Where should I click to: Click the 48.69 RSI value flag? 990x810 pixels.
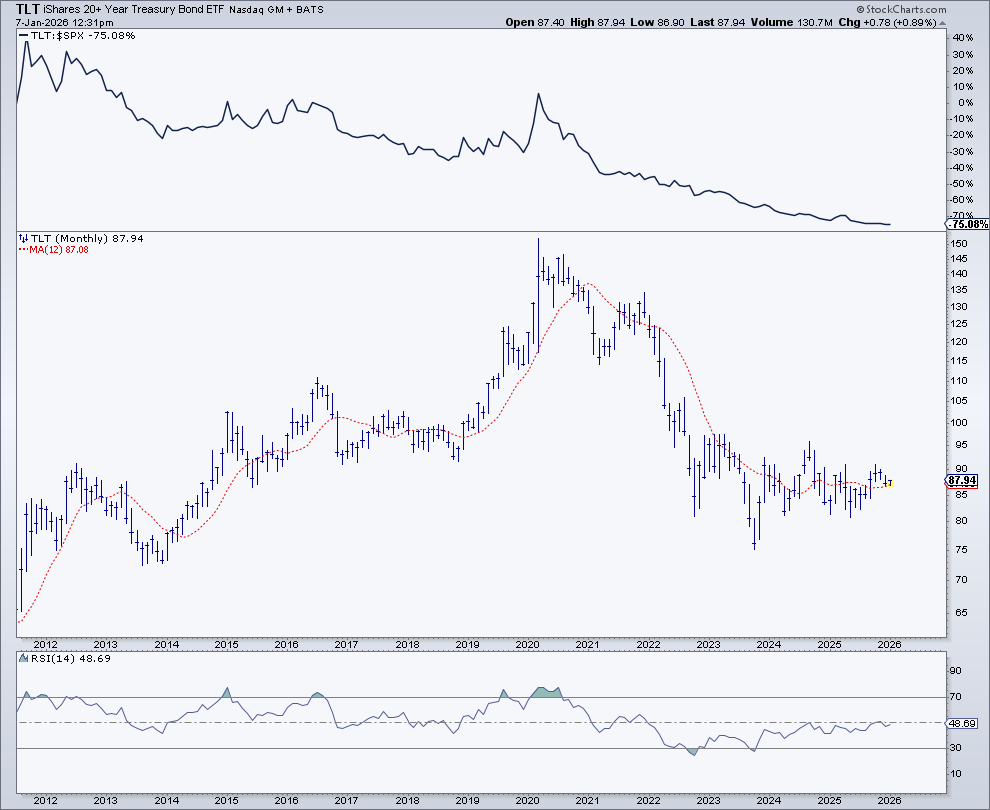click(962, 724)
